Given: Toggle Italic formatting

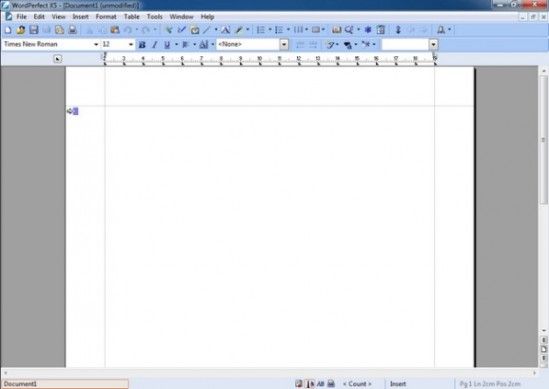Looking at the screenshot, I should pyautogui.click(x=154, y=44).
